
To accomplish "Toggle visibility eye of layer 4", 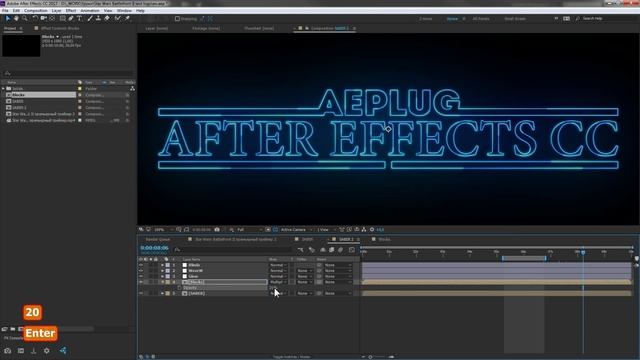I will pos(141,282).
